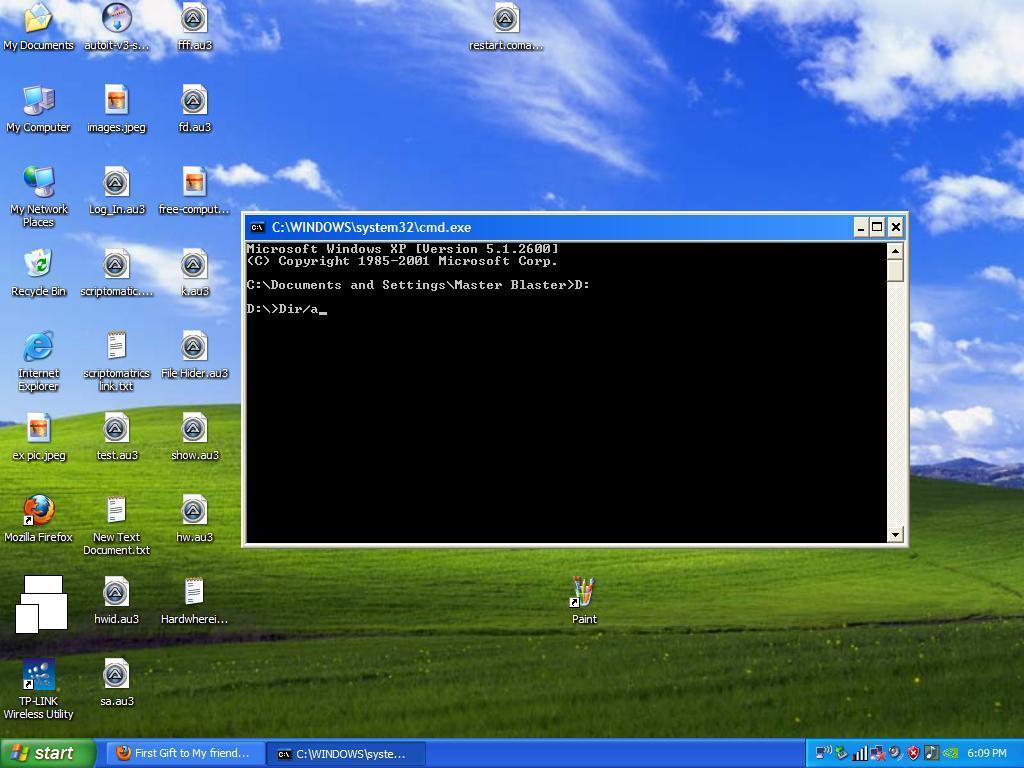Launch TP-LINK Wireless Utility shortcut
1024x768 pixels.
pos(39,689)
